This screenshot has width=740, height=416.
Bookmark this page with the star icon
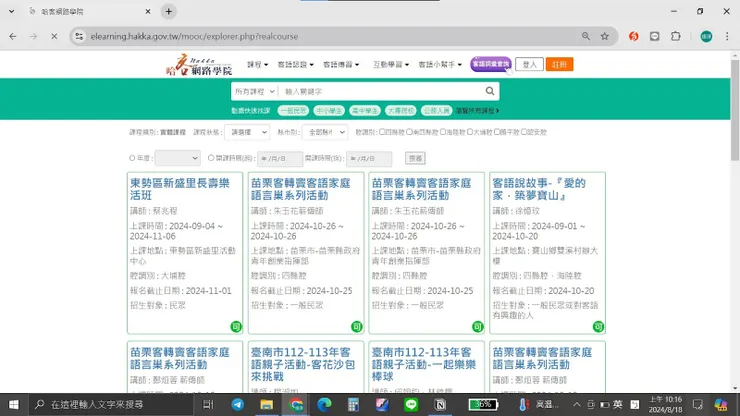click(x=605, y=36)
